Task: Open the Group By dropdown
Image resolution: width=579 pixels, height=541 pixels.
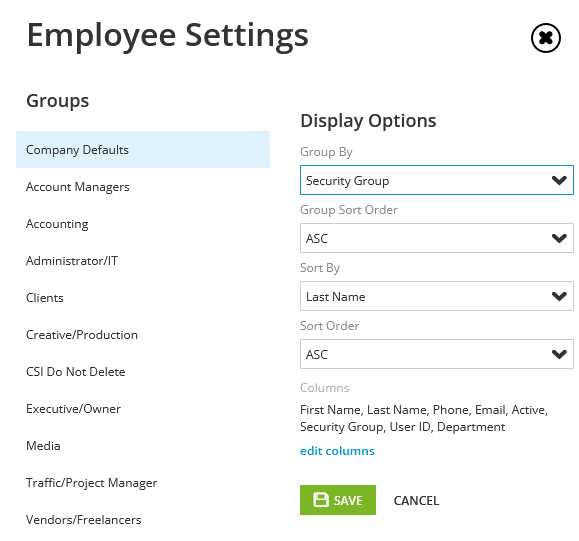Action: click(x=436, y=180)
